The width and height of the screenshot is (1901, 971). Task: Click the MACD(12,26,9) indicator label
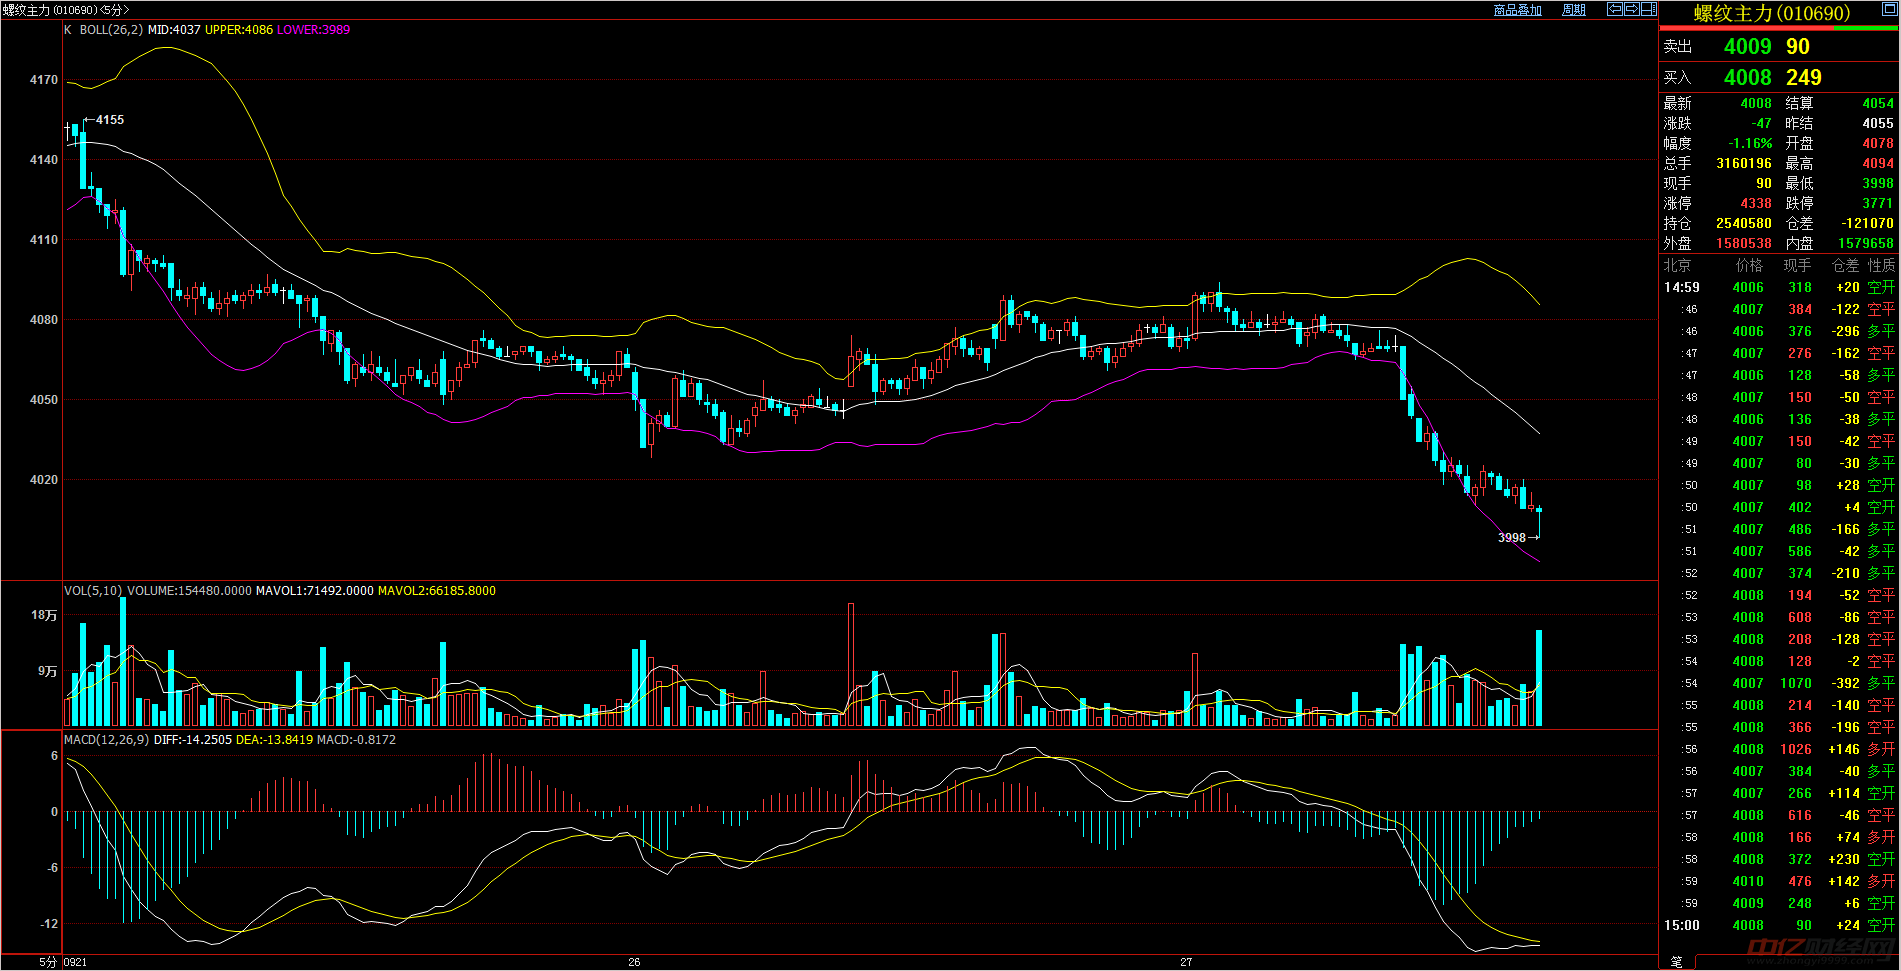tap(107, 740)
